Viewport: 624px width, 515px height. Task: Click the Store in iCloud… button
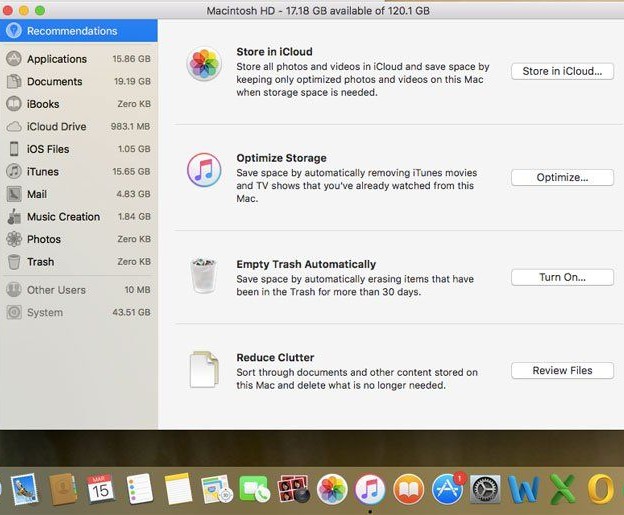562,71
